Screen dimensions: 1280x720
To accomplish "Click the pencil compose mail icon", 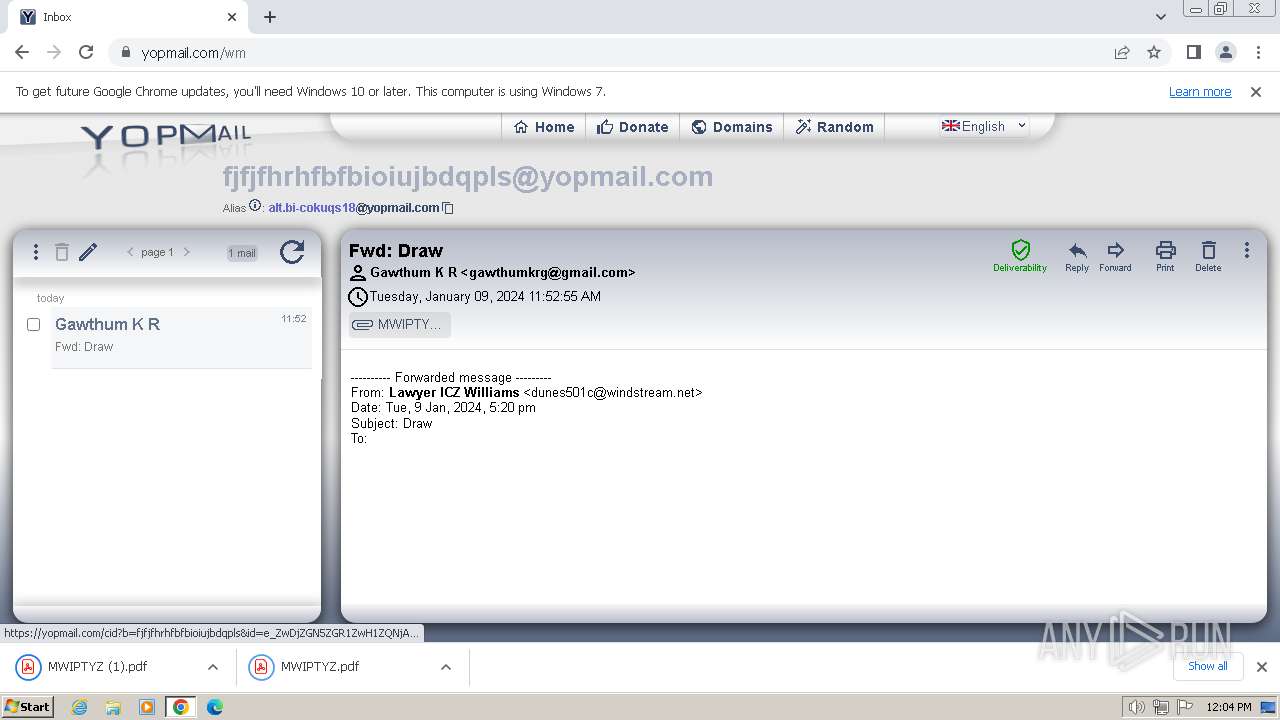I will [x=88, y=252].
